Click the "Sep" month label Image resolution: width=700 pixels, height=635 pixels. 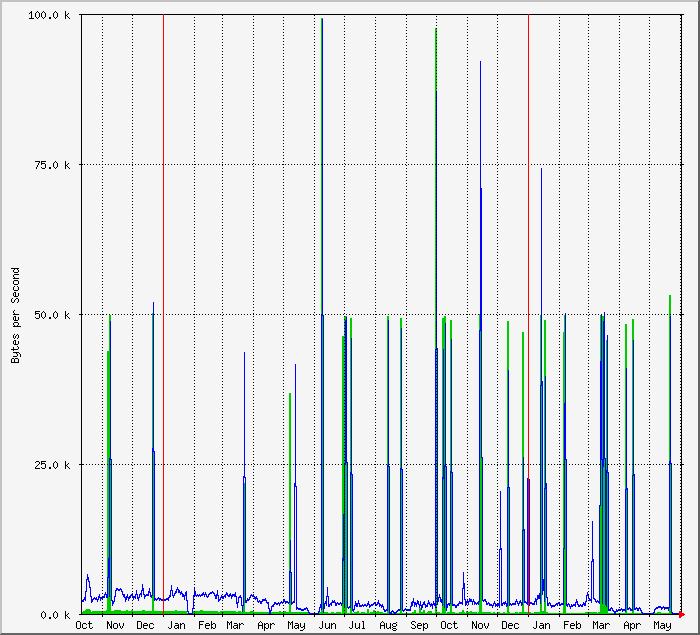pyautogui.click(x=419, y=625)
